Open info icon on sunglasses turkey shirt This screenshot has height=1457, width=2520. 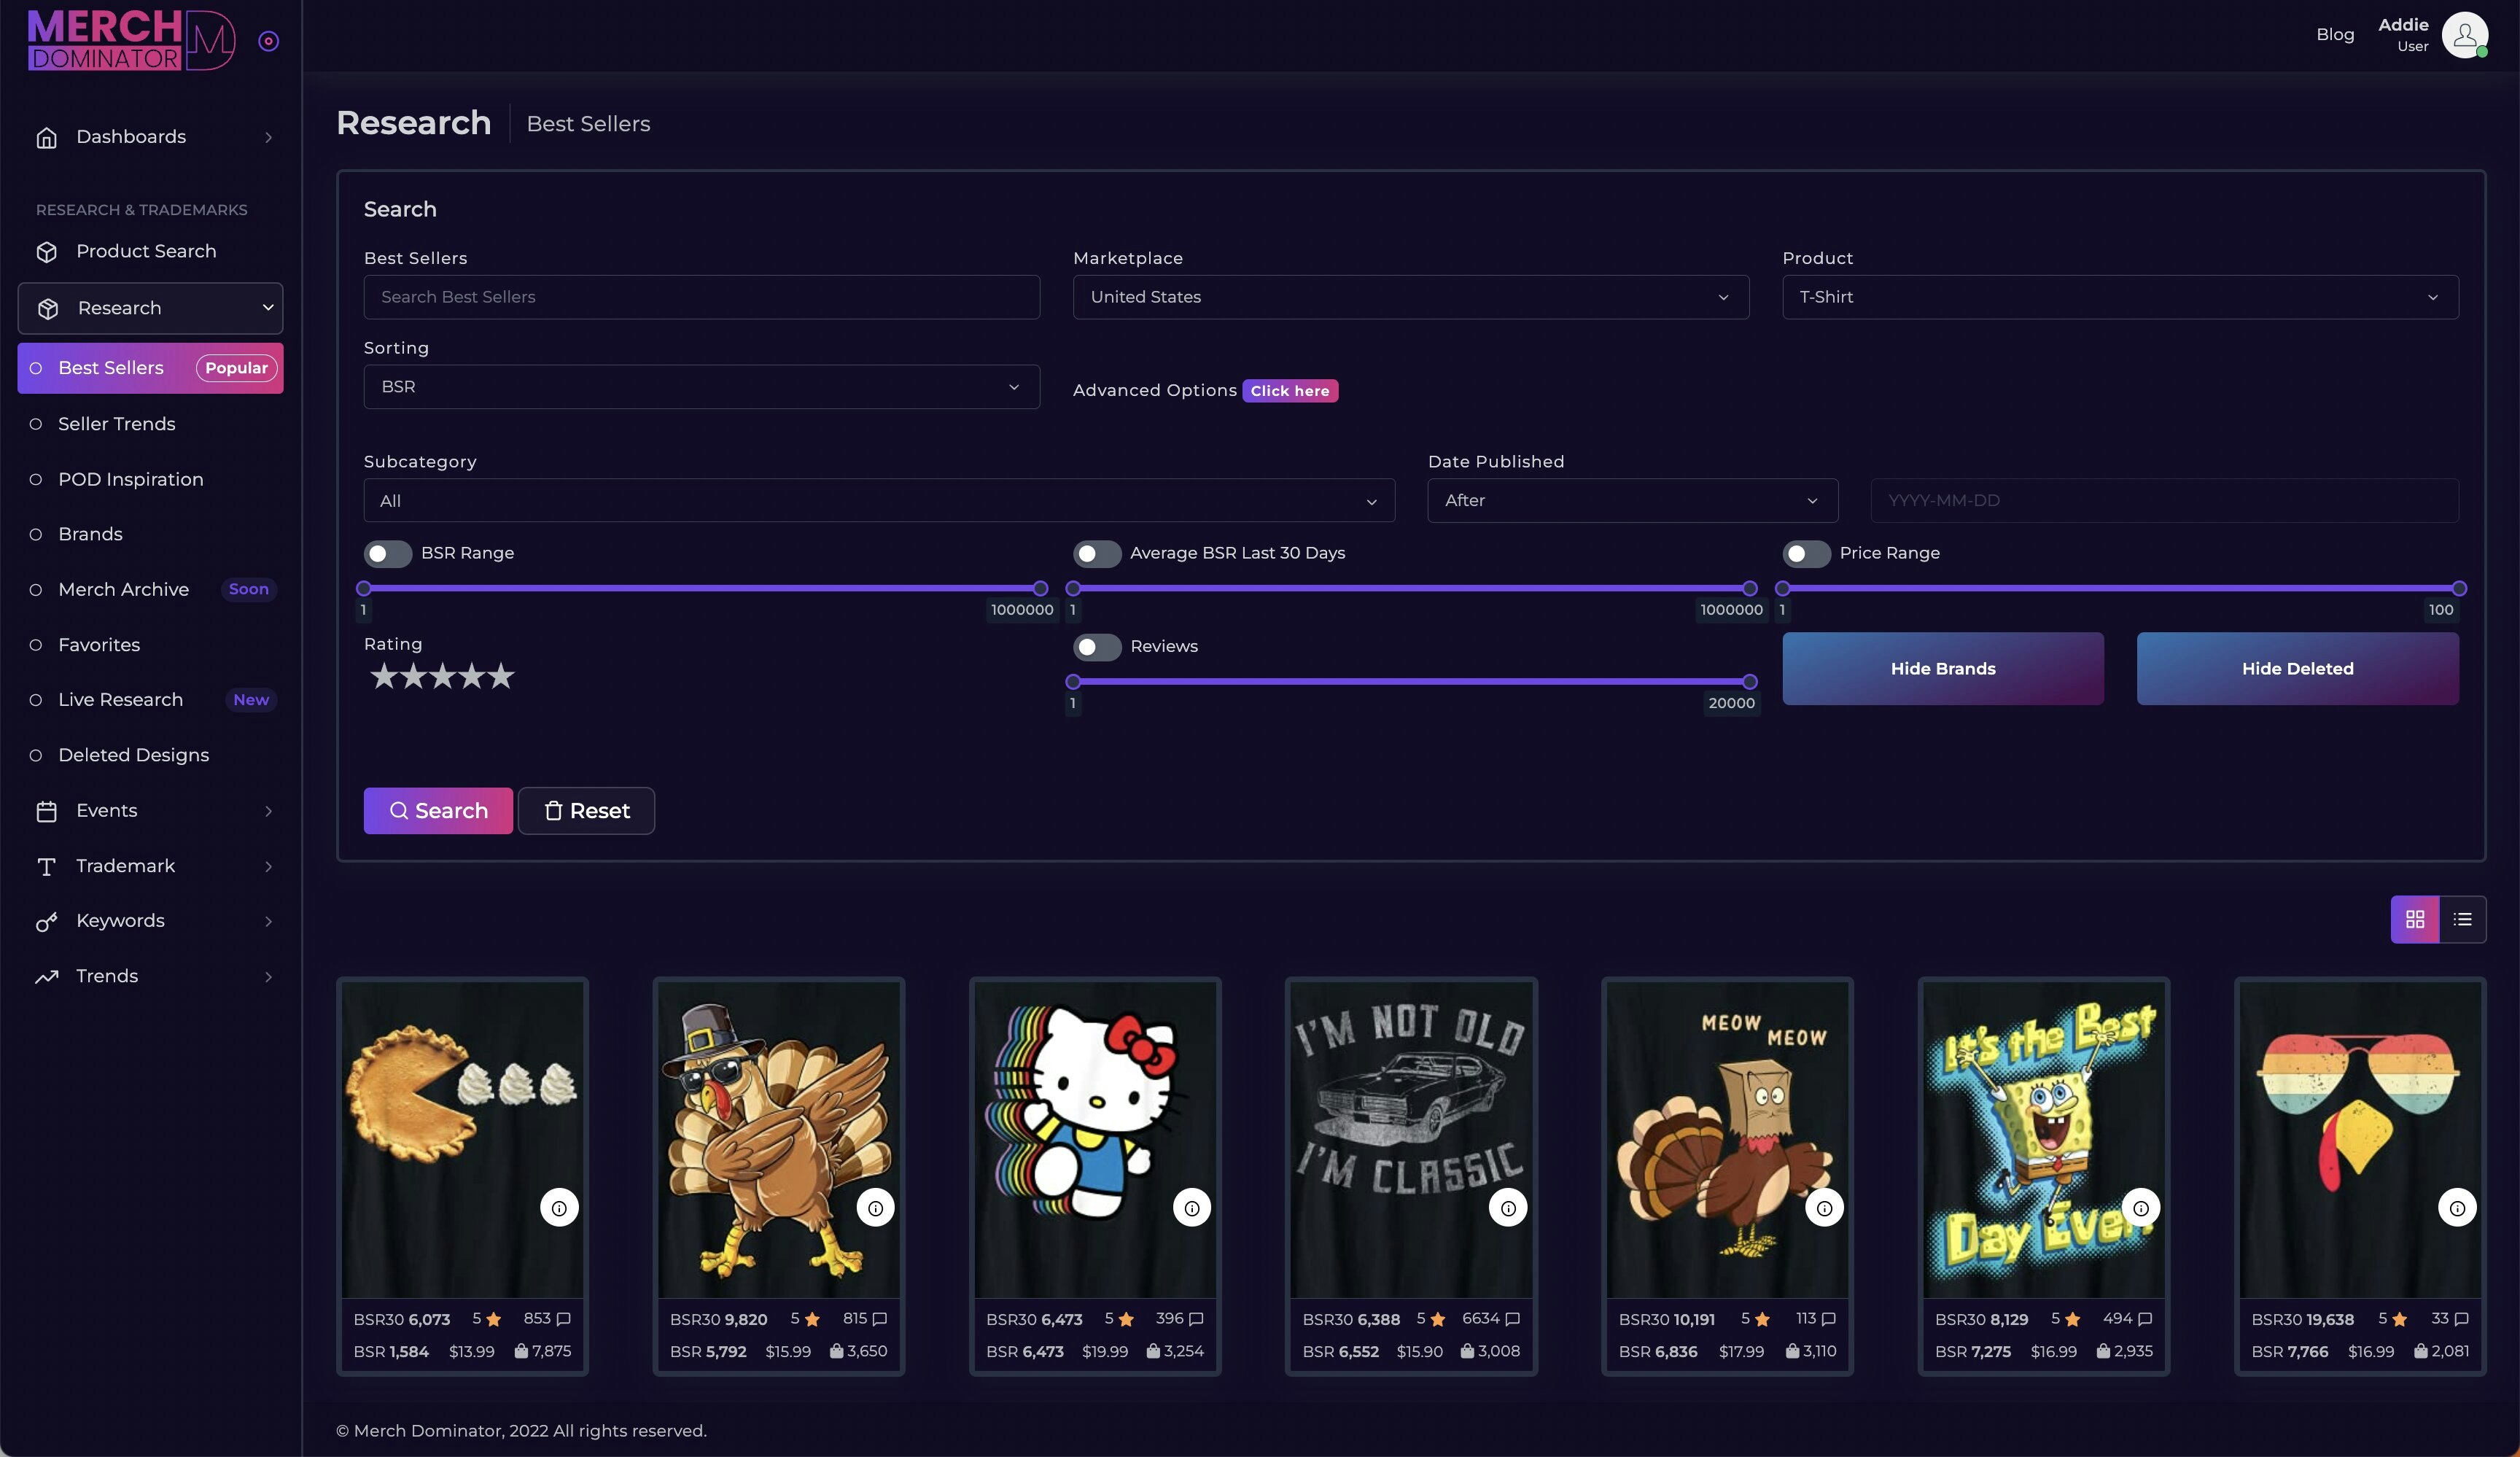[2457, 1208]
